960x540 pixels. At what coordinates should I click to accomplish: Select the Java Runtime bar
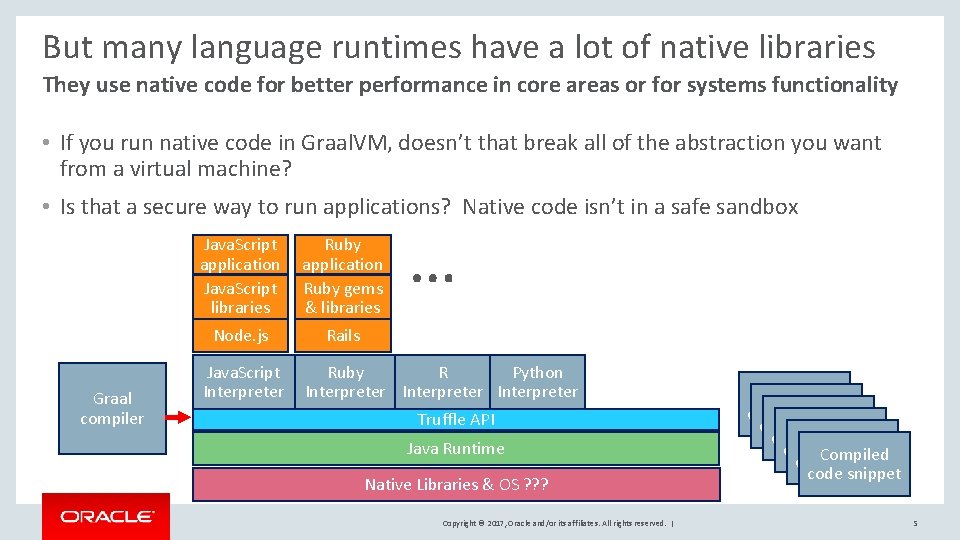tap(456, 449)
